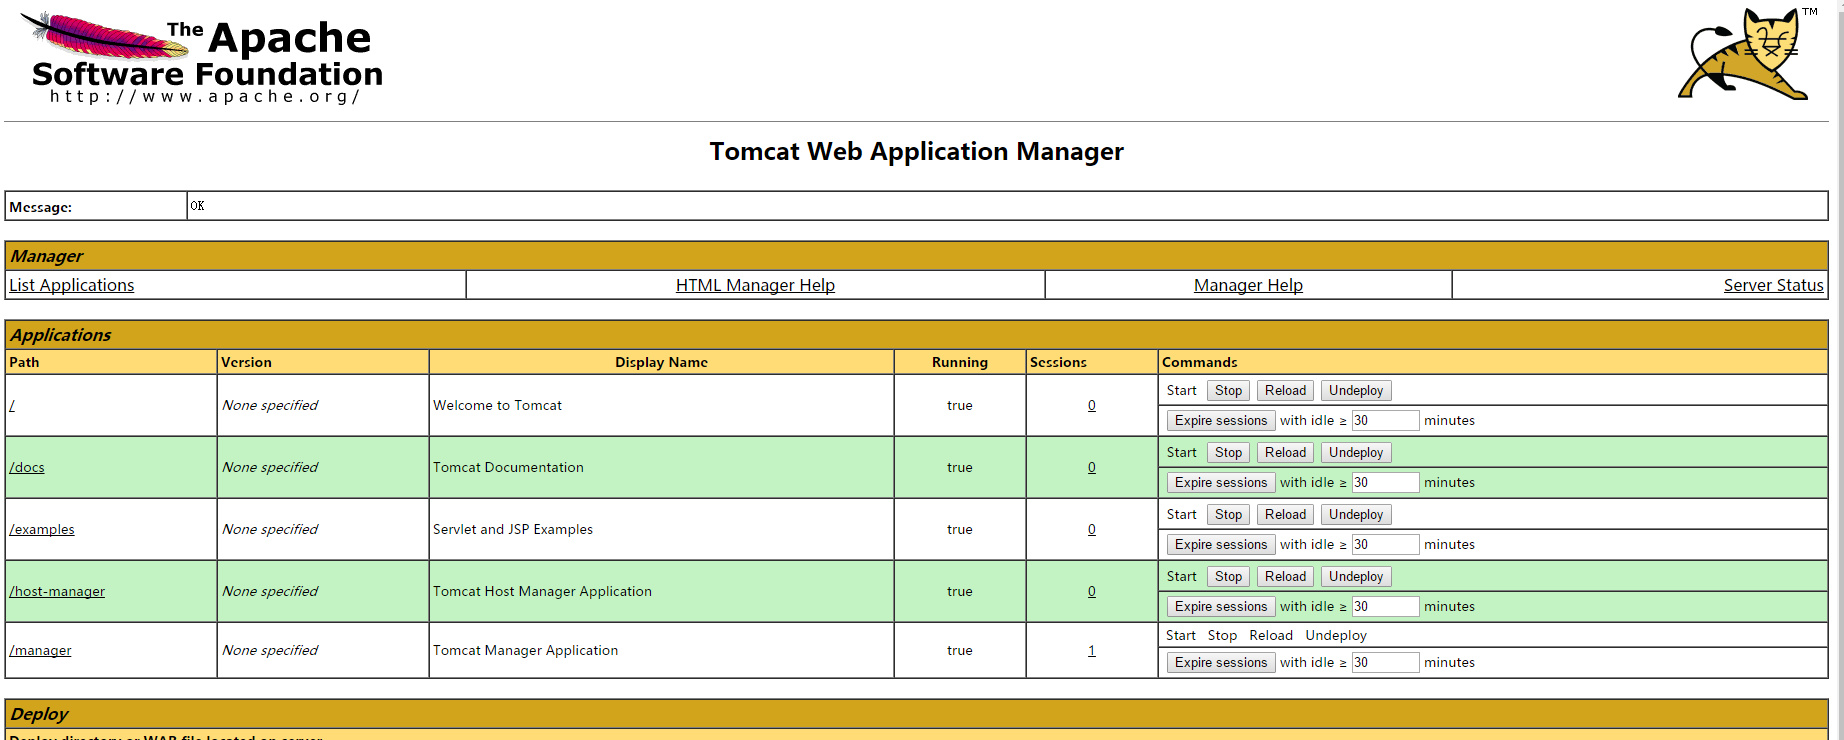
Task: Expire sessions for root "/" application
Action: (x=1221, y=421)
